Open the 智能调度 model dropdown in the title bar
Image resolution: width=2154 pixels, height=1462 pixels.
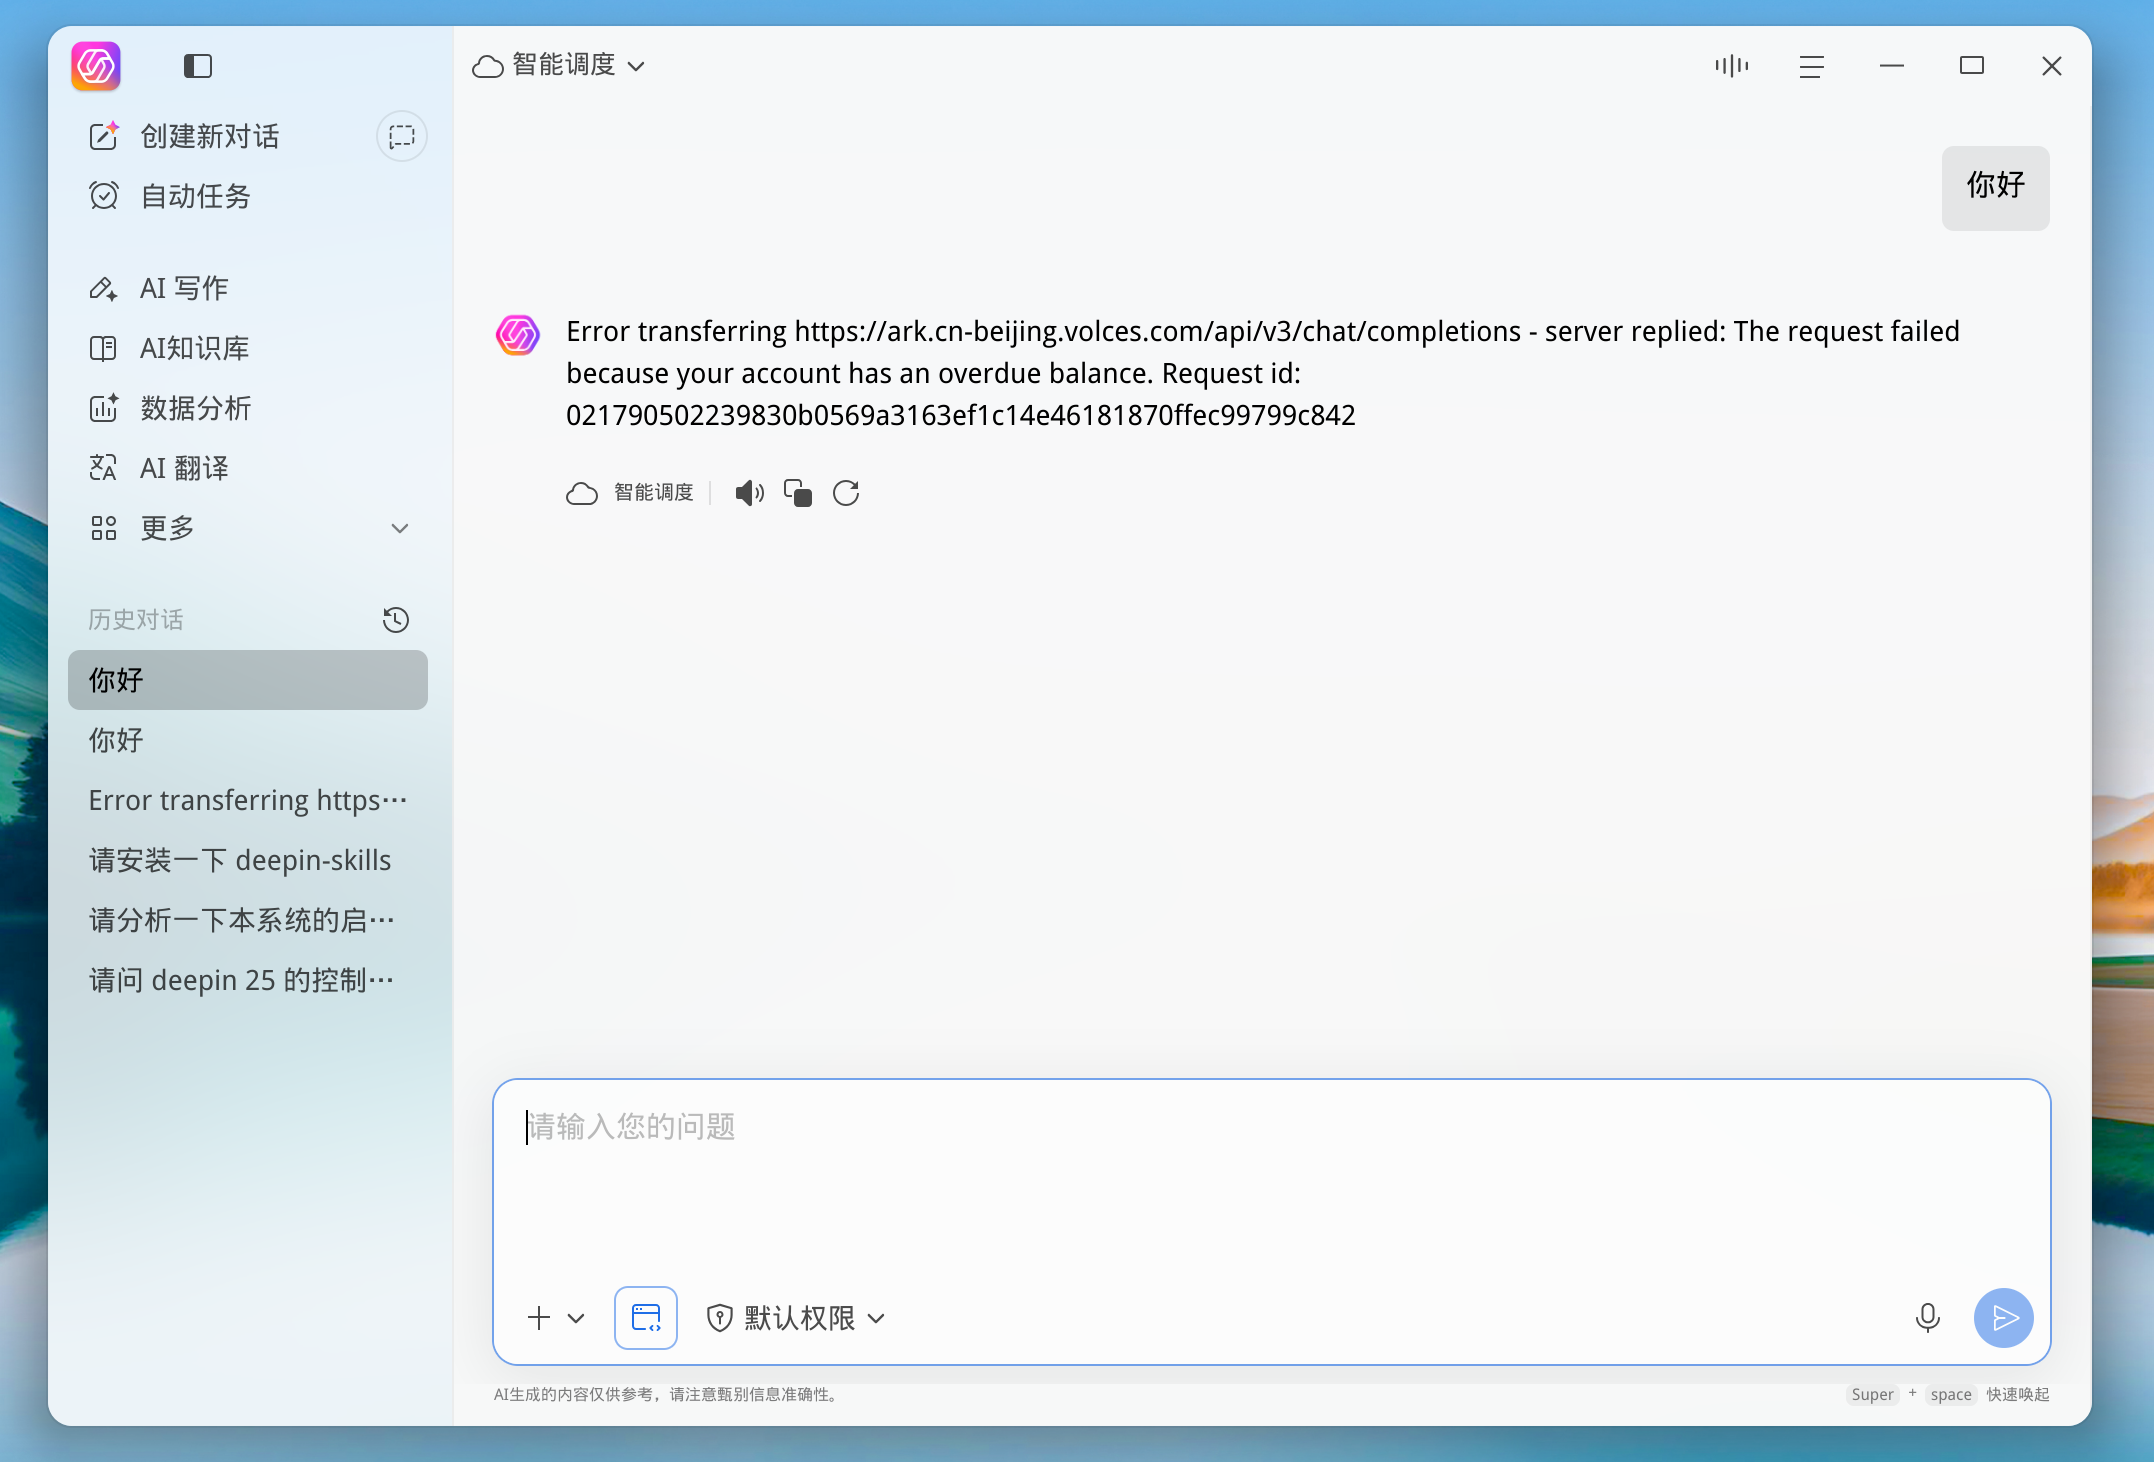(560, 65)
